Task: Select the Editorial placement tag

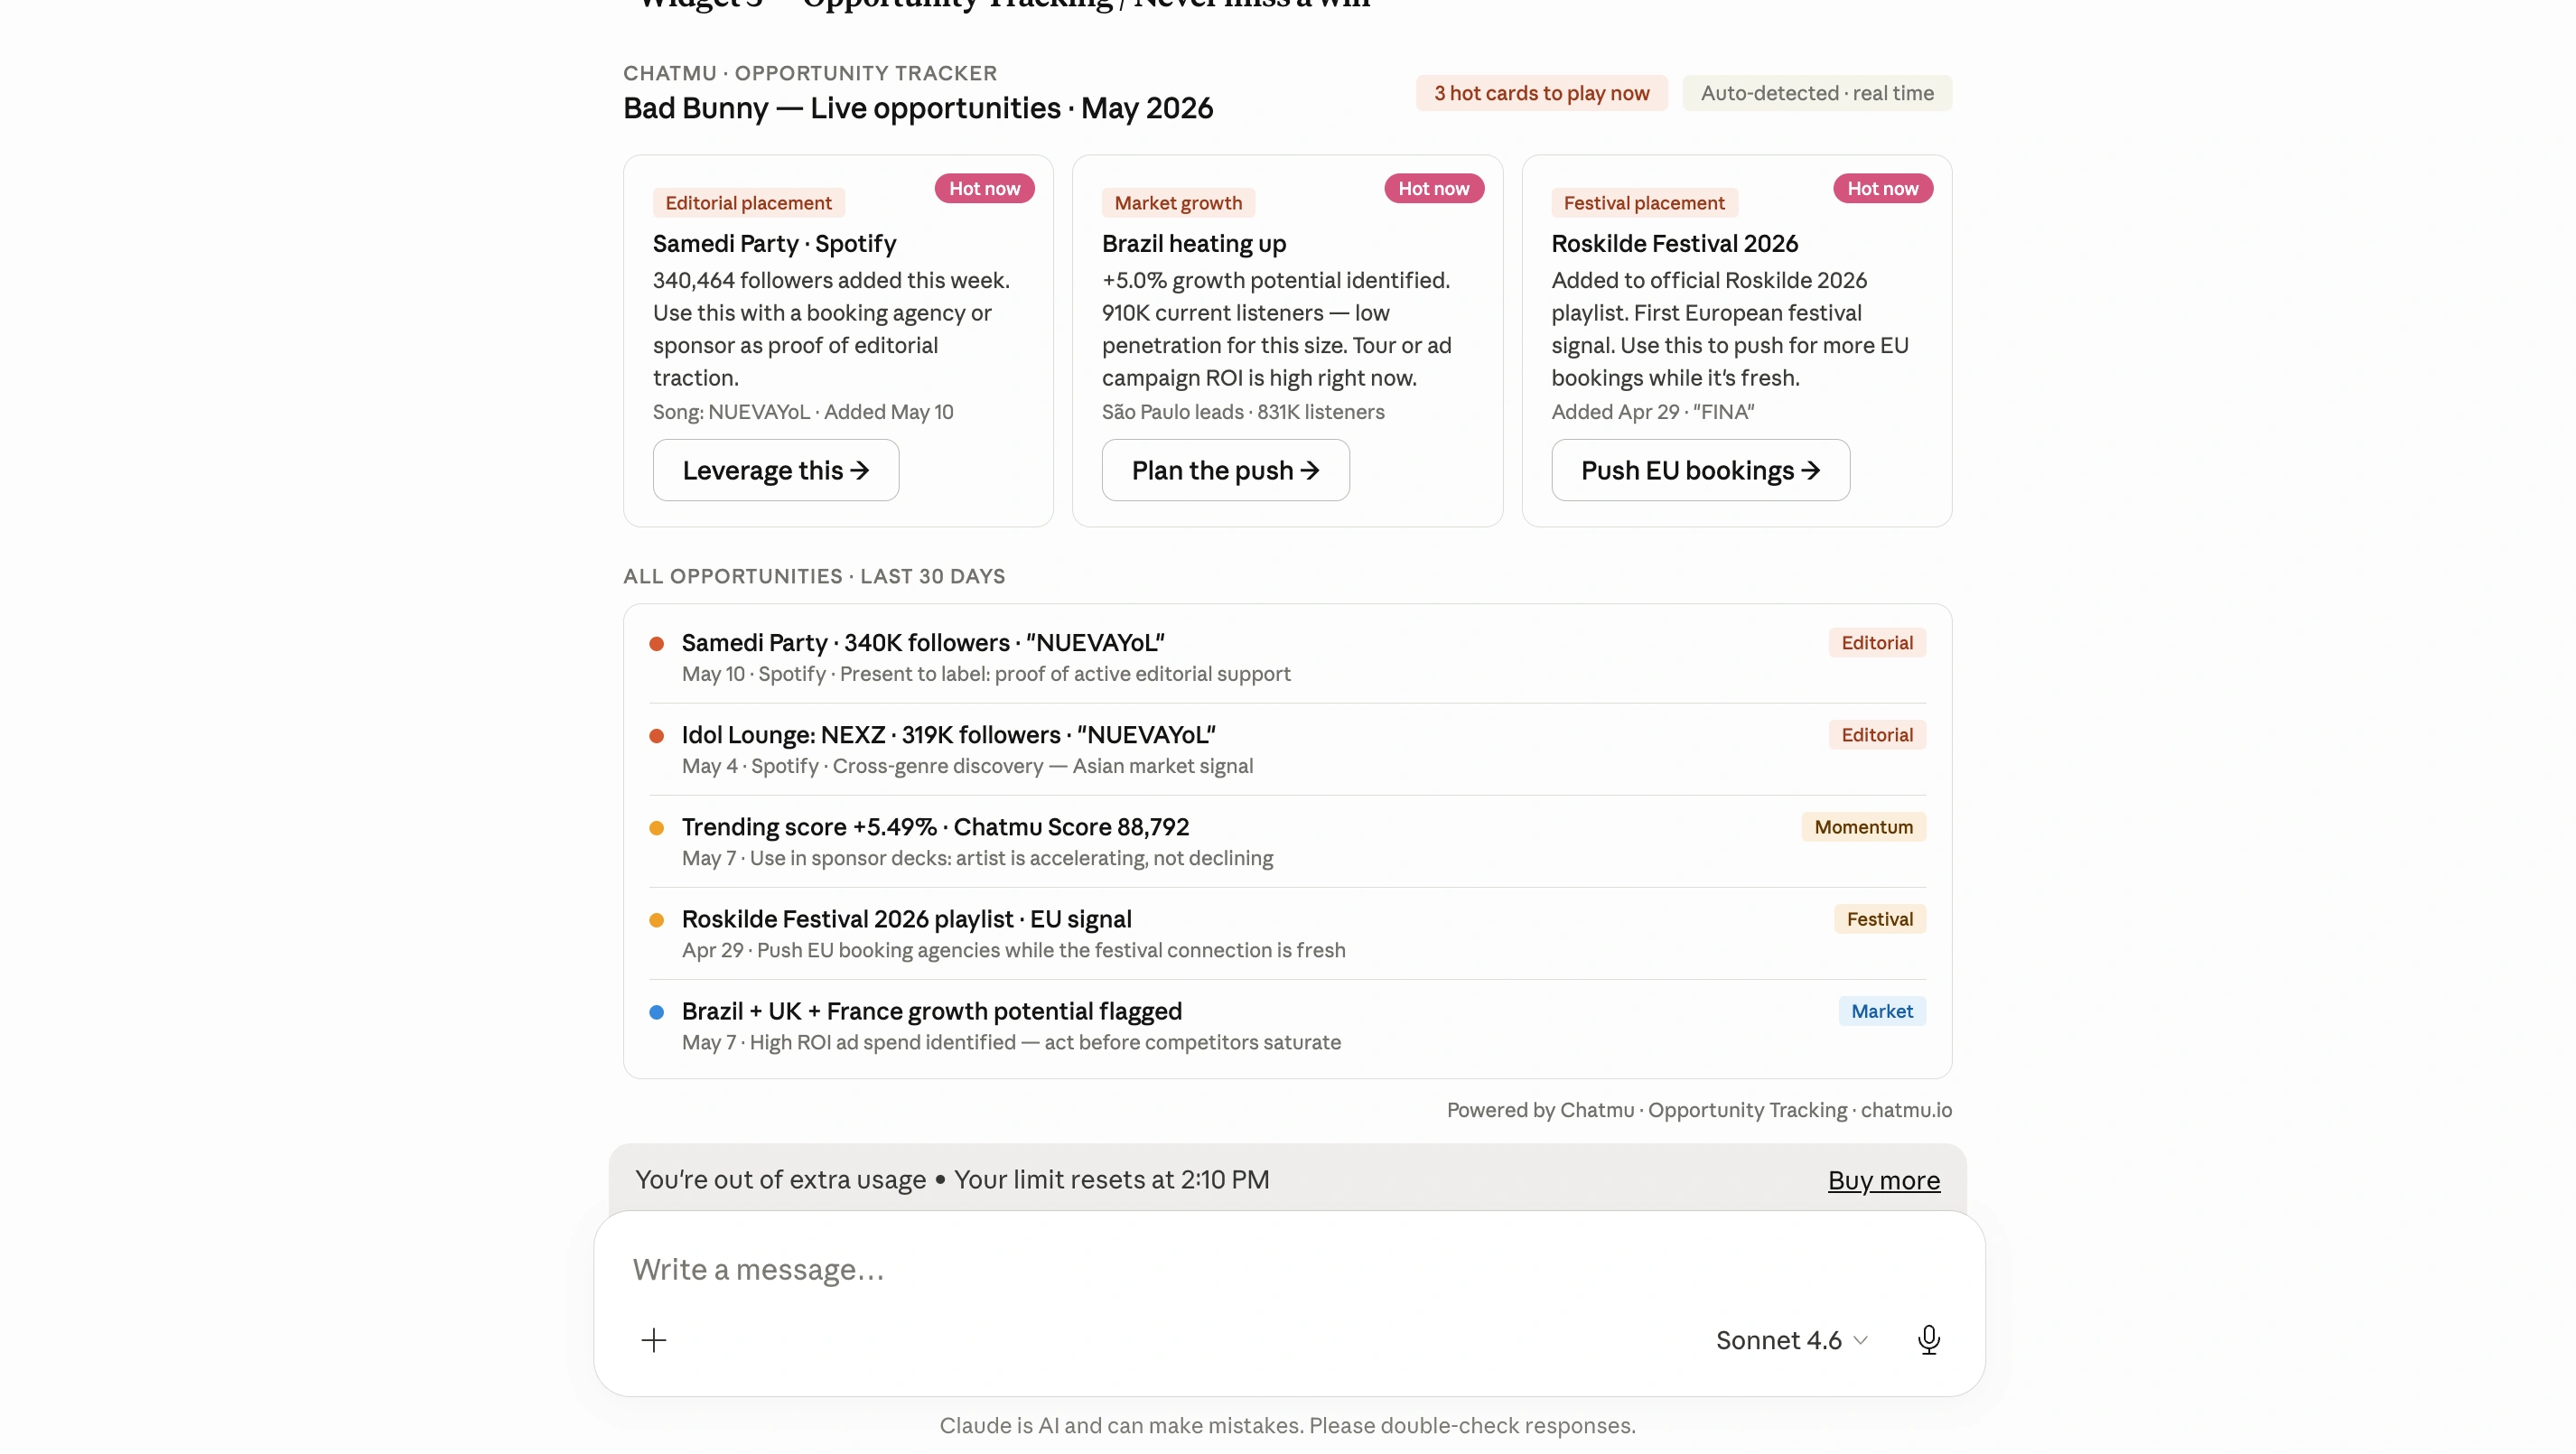Action: pos(748,203)
